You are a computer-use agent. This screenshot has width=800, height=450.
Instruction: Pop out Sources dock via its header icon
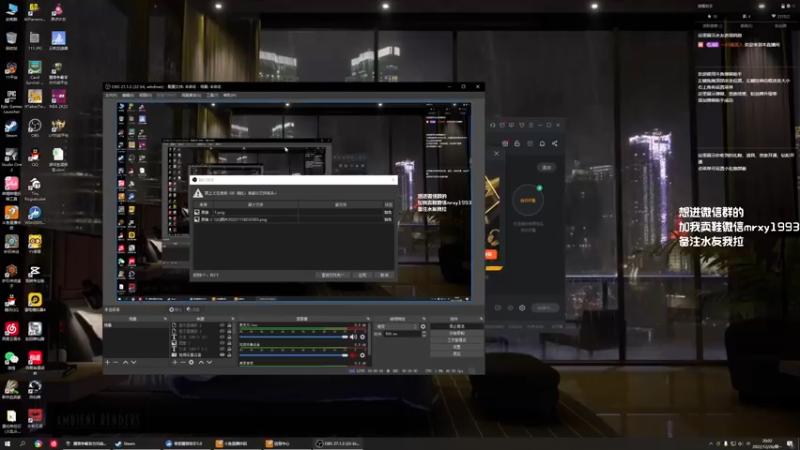click(233, 319)
